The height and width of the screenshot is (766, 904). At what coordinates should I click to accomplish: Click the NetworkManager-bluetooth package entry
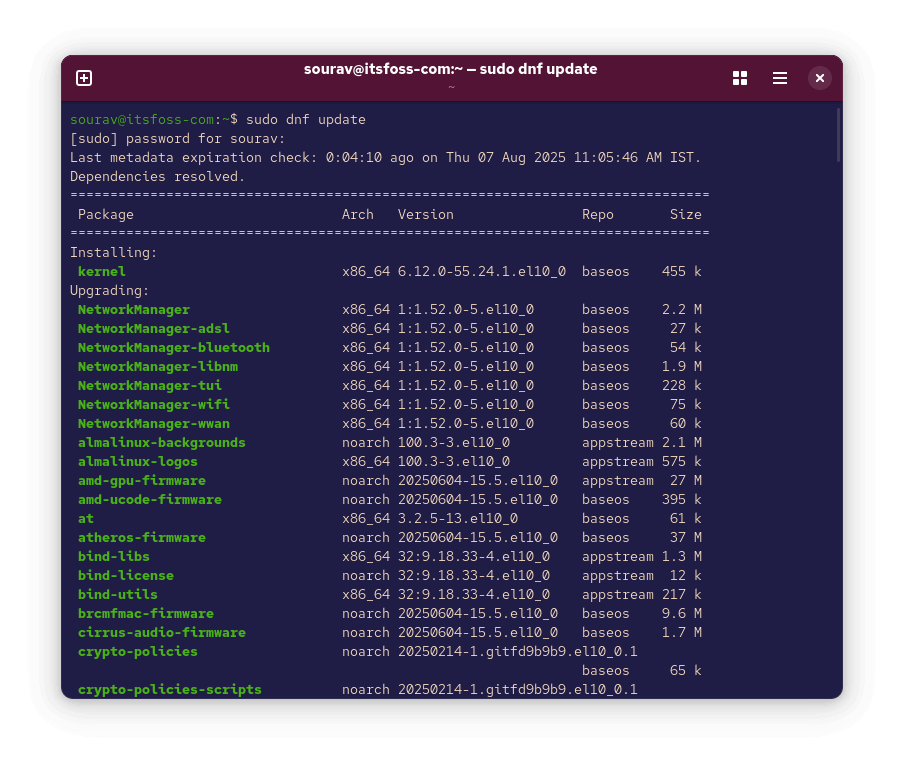click(173, 347)
